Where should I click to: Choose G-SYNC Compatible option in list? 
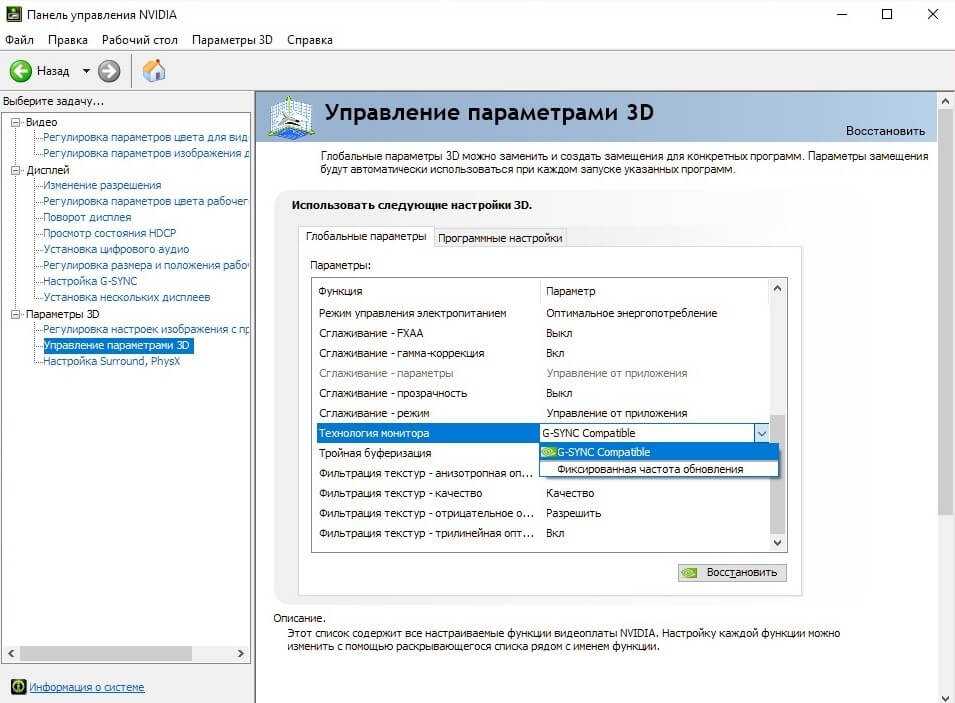(x=658, y=452)
